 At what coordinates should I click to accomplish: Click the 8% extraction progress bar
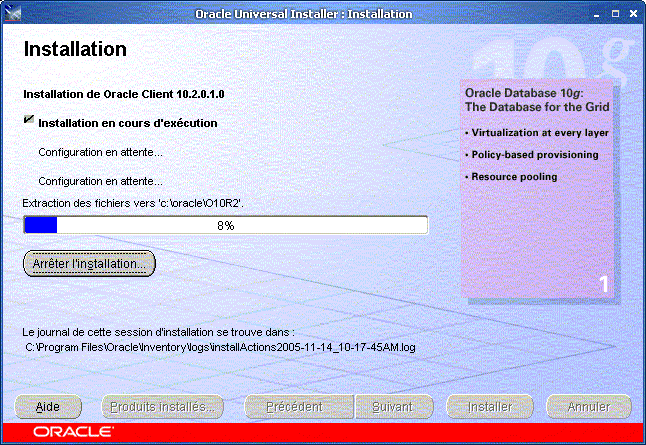(x=225, y=225)
